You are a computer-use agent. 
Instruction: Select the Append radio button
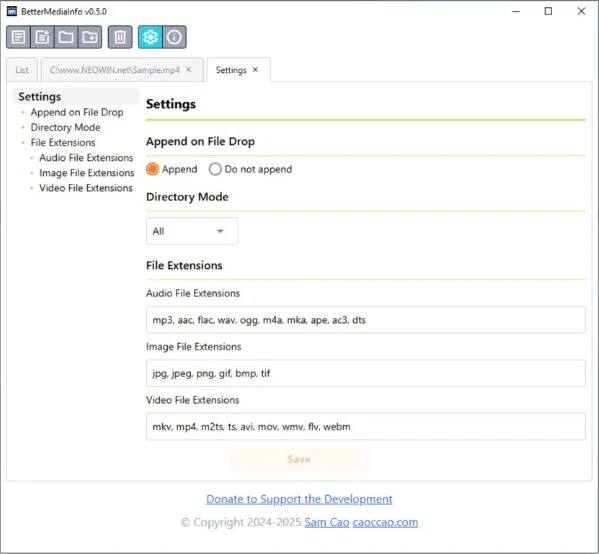click(152, 169)
